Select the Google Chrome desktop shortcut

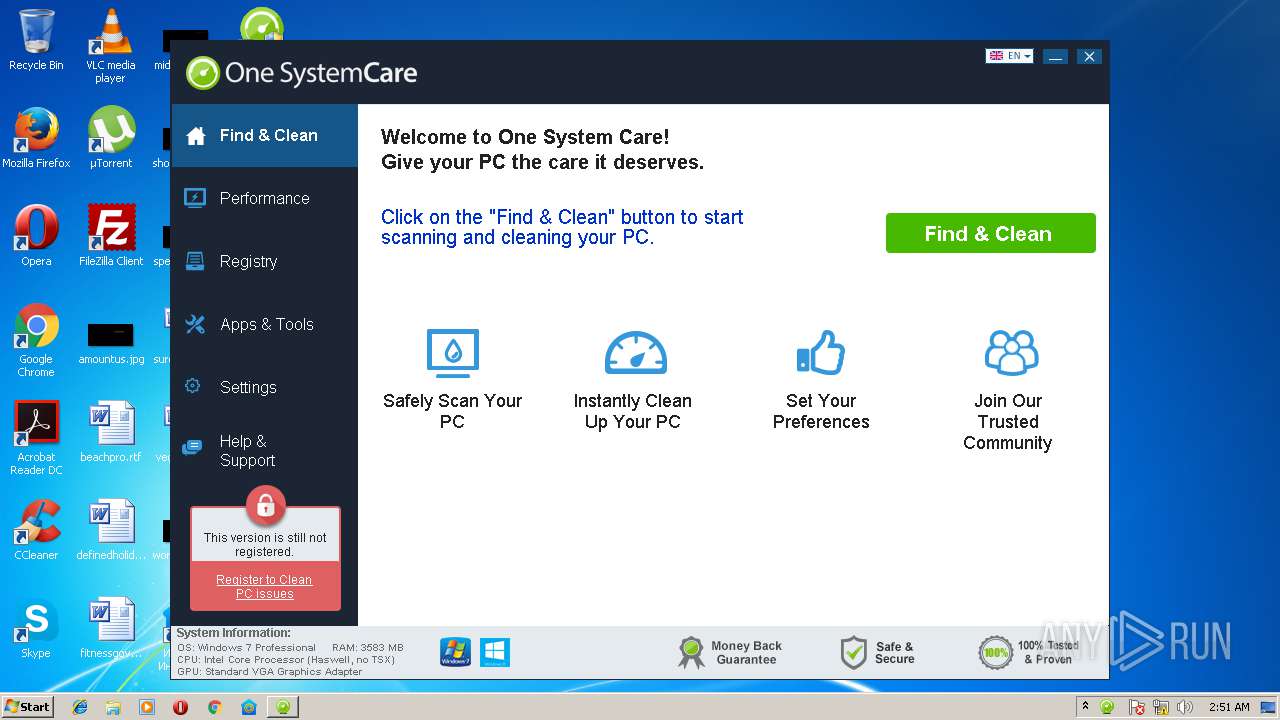[36, 340]
